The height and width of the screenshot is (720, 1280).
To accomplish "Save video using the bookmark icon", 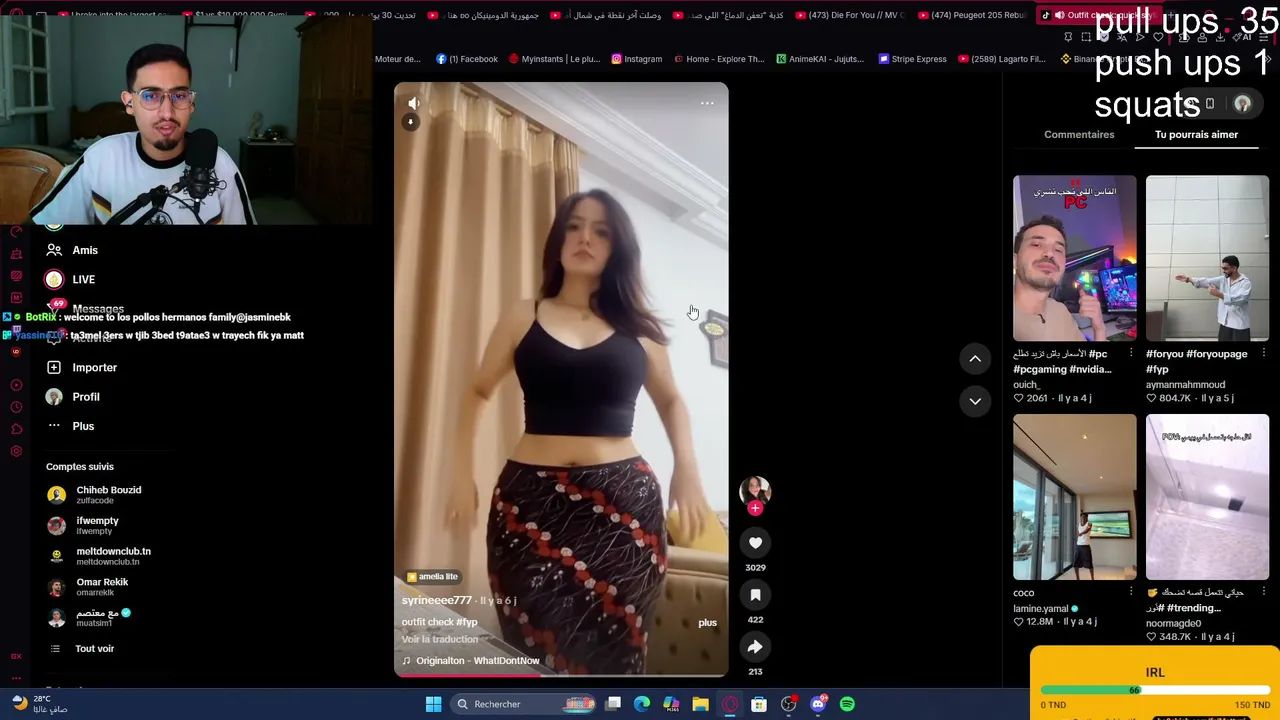I will coord(755,595).
